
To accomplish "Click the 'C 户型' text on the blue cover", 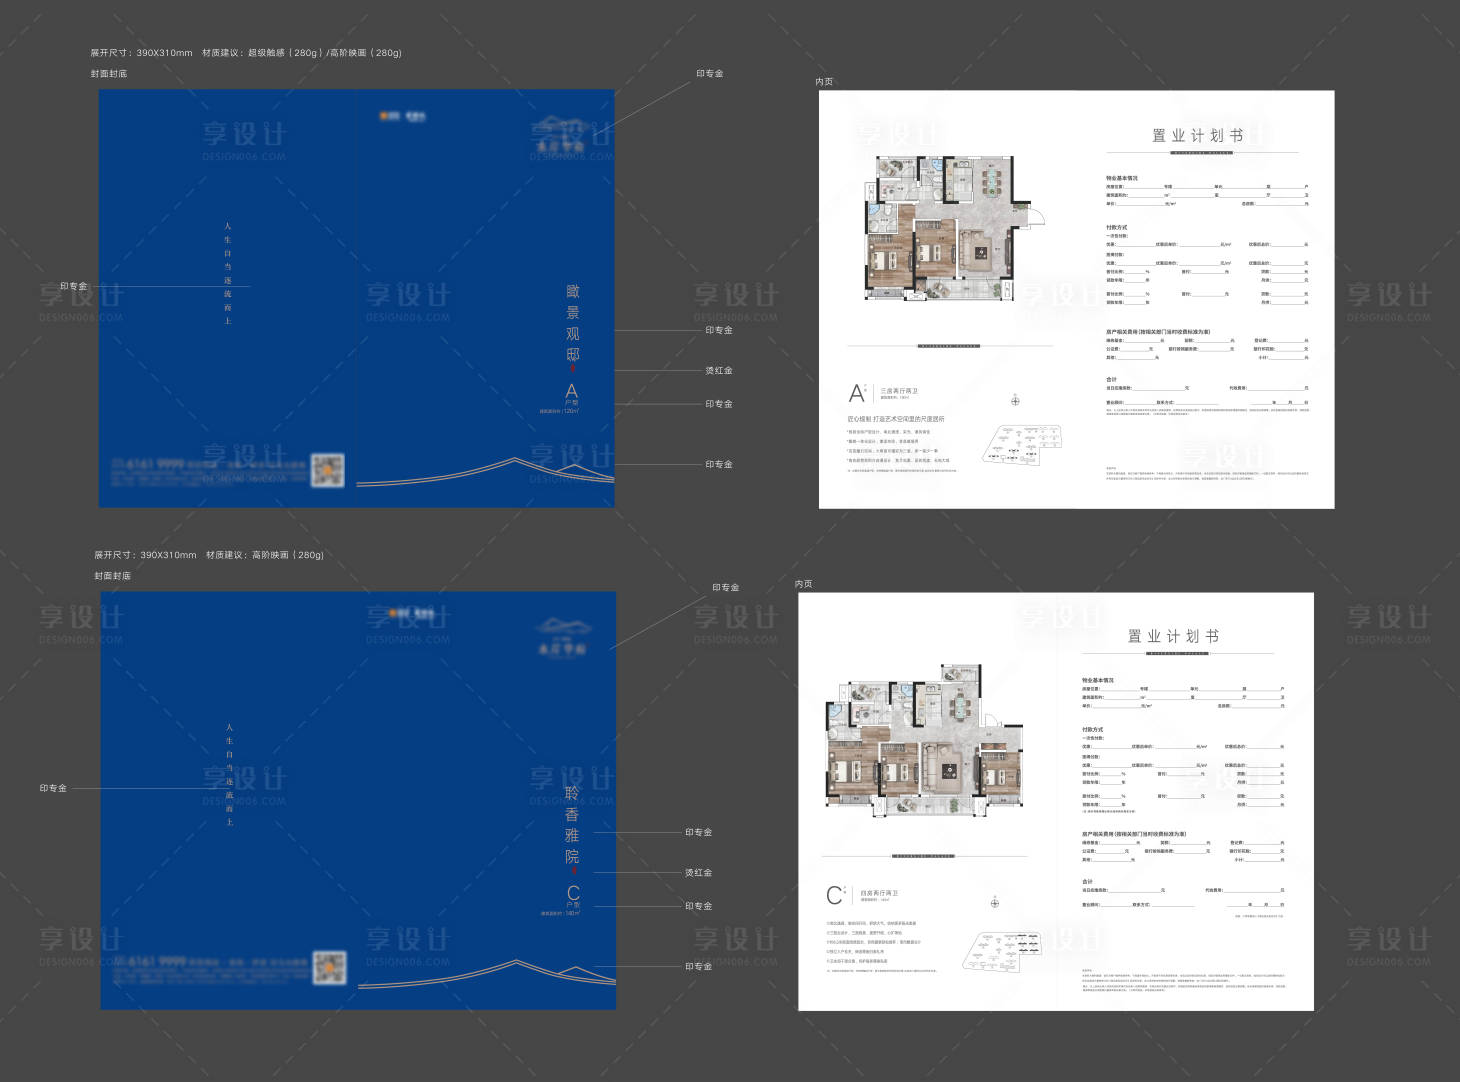I will (572, 896).
